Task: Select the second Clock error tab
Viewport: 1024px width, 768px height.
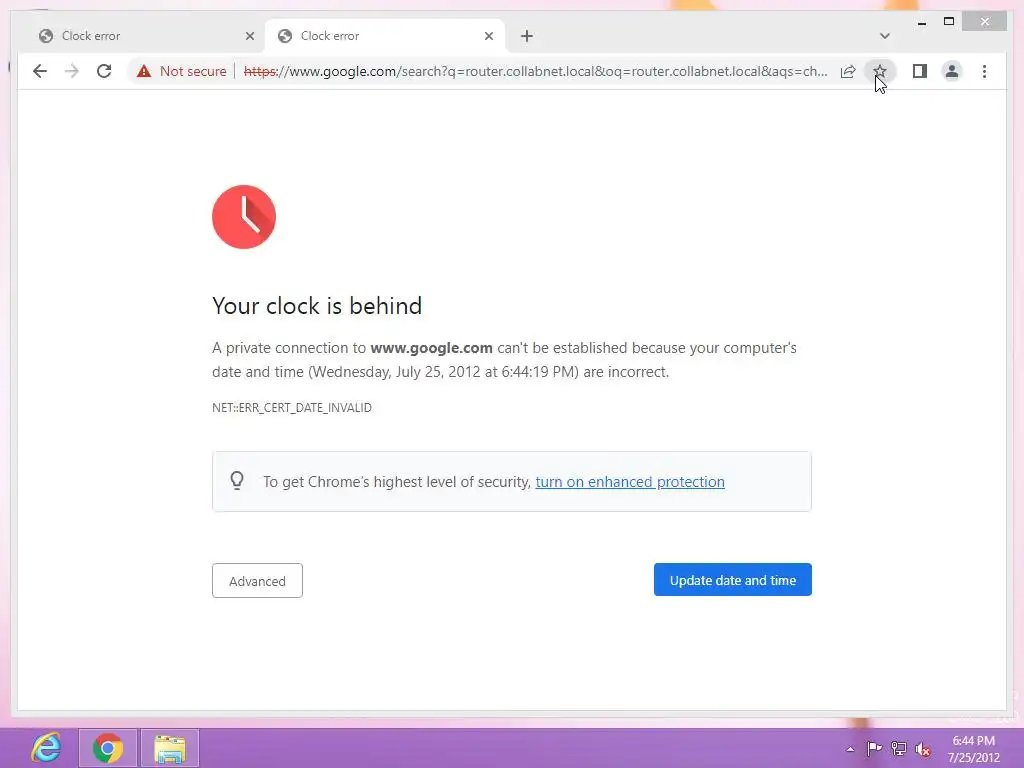Action: pos(385,36)
